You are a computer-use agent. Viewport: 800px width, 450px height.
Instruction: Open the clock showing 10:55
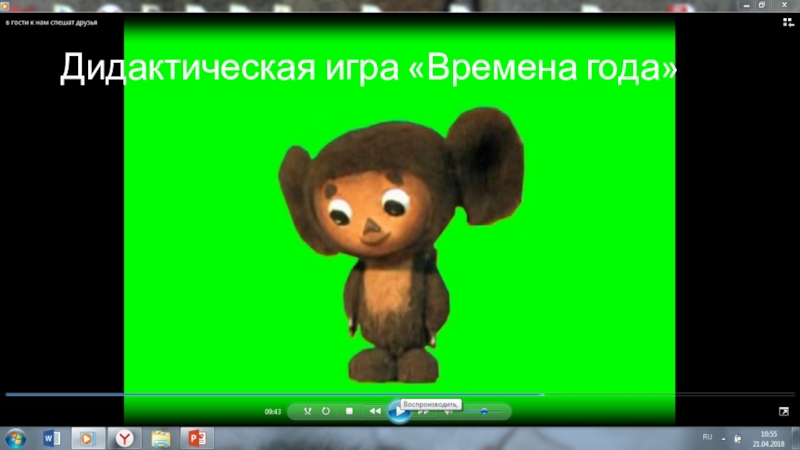click(768, 439)
